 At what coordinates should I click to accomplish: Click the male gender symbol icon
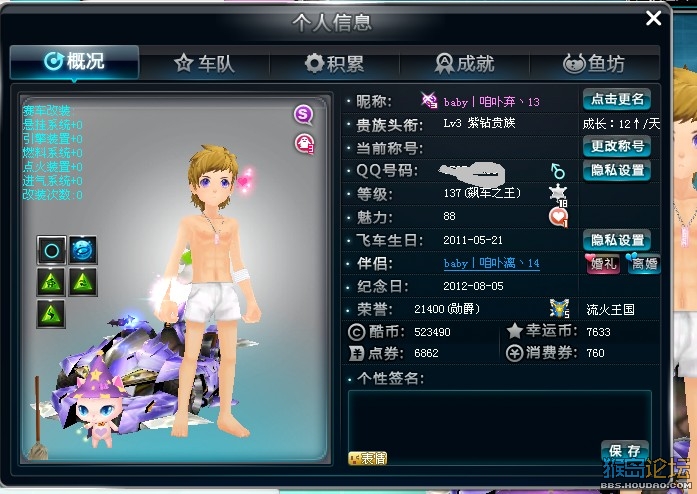pos(557,171)
